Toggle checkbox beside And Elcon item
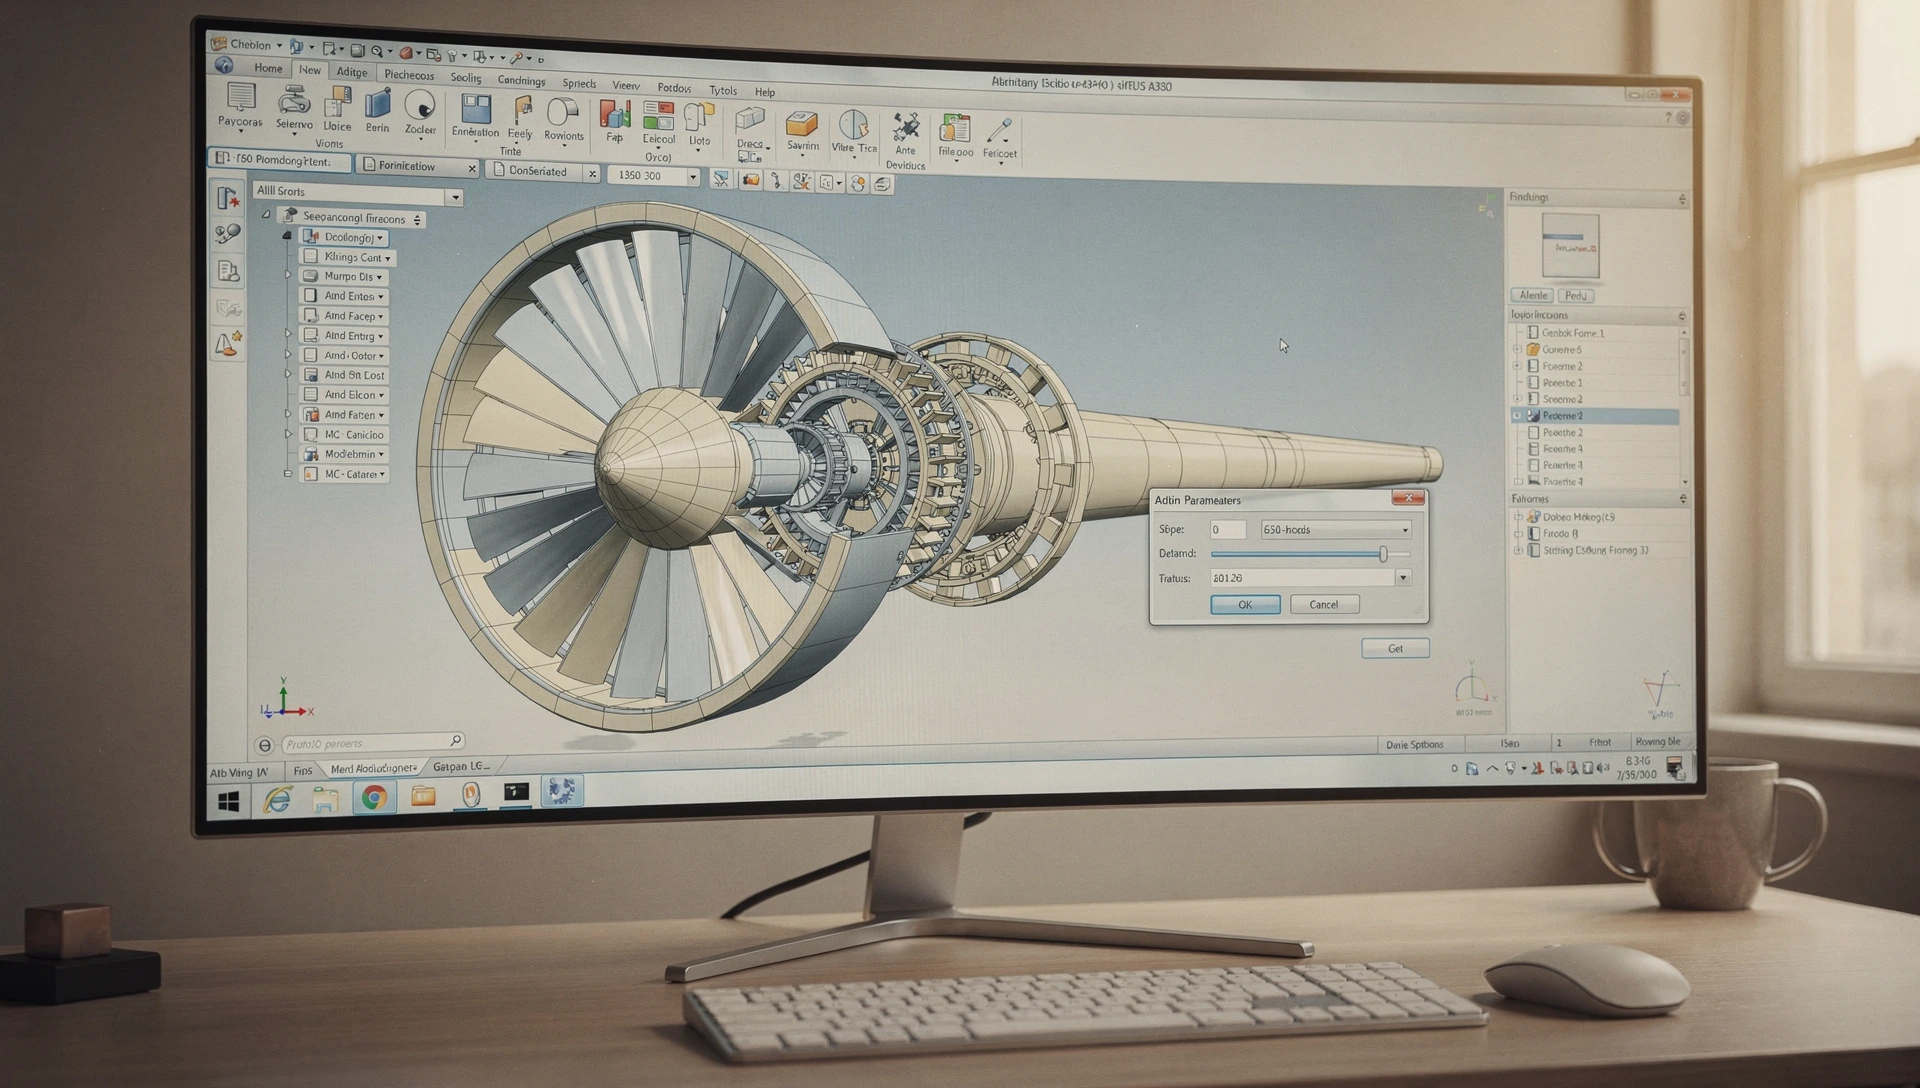The height and width of the screenshot is (1088, 1920). (x=311, y=395)
